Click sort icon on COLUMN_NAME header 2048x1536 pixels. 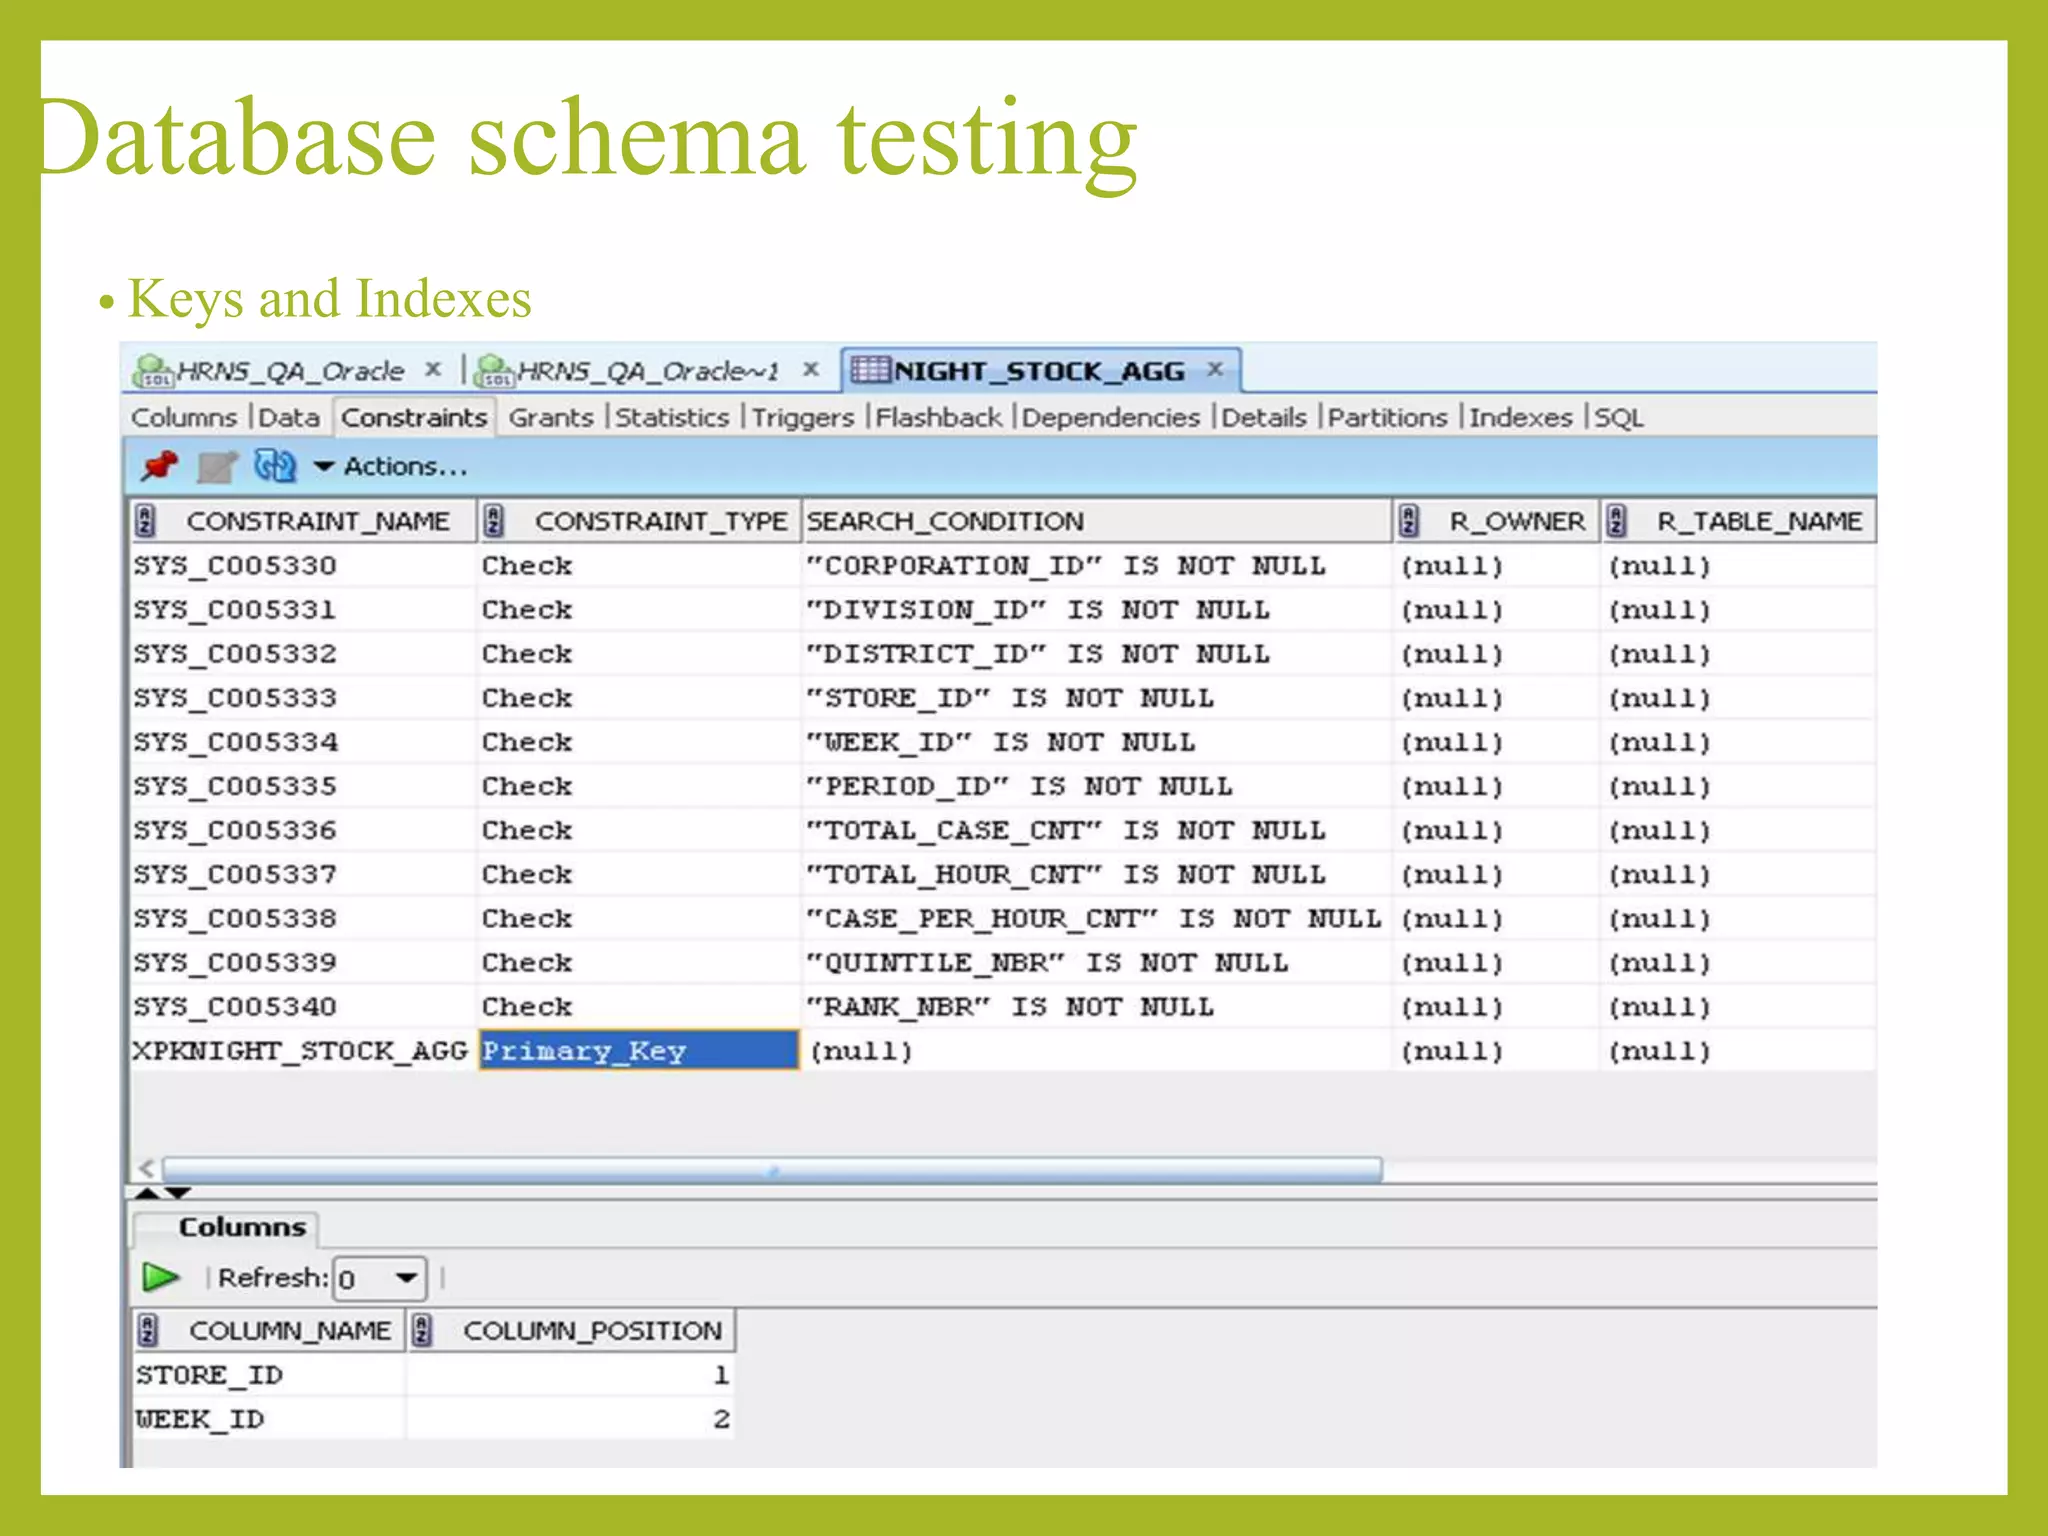click(x=148, y=1331)
